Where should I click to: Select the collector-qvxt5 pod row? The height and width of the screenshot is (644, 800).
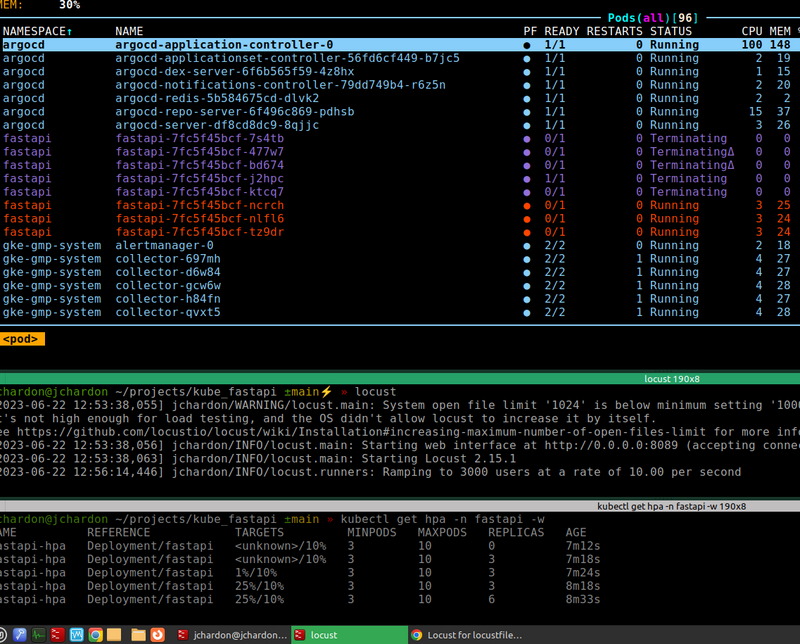coord(400,312)
